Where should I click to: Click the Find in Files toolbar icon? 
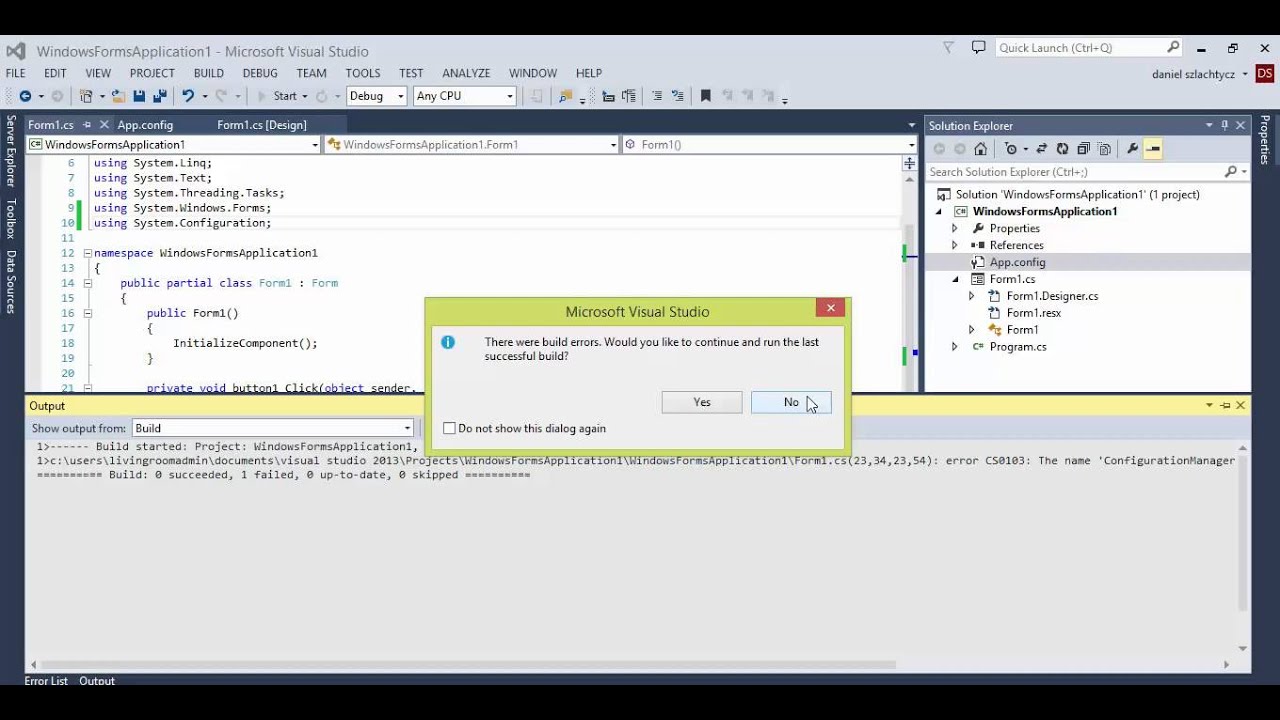[x=565, y=96]
